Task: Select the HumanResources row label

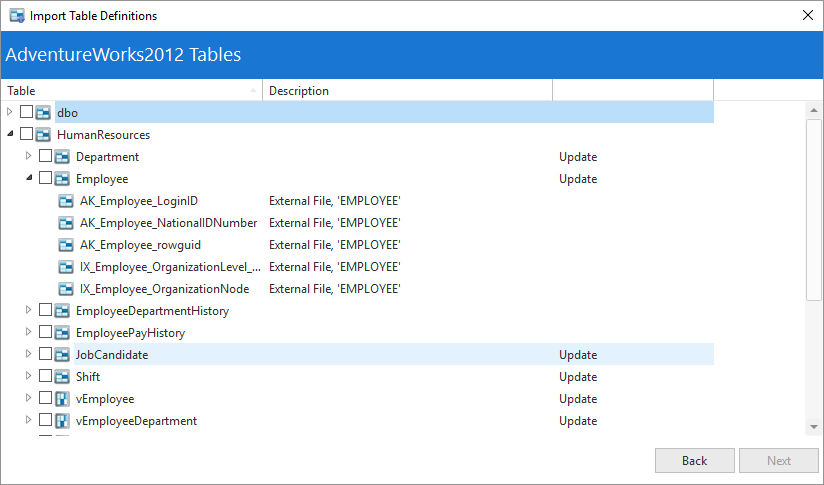Action: point(104,135)
